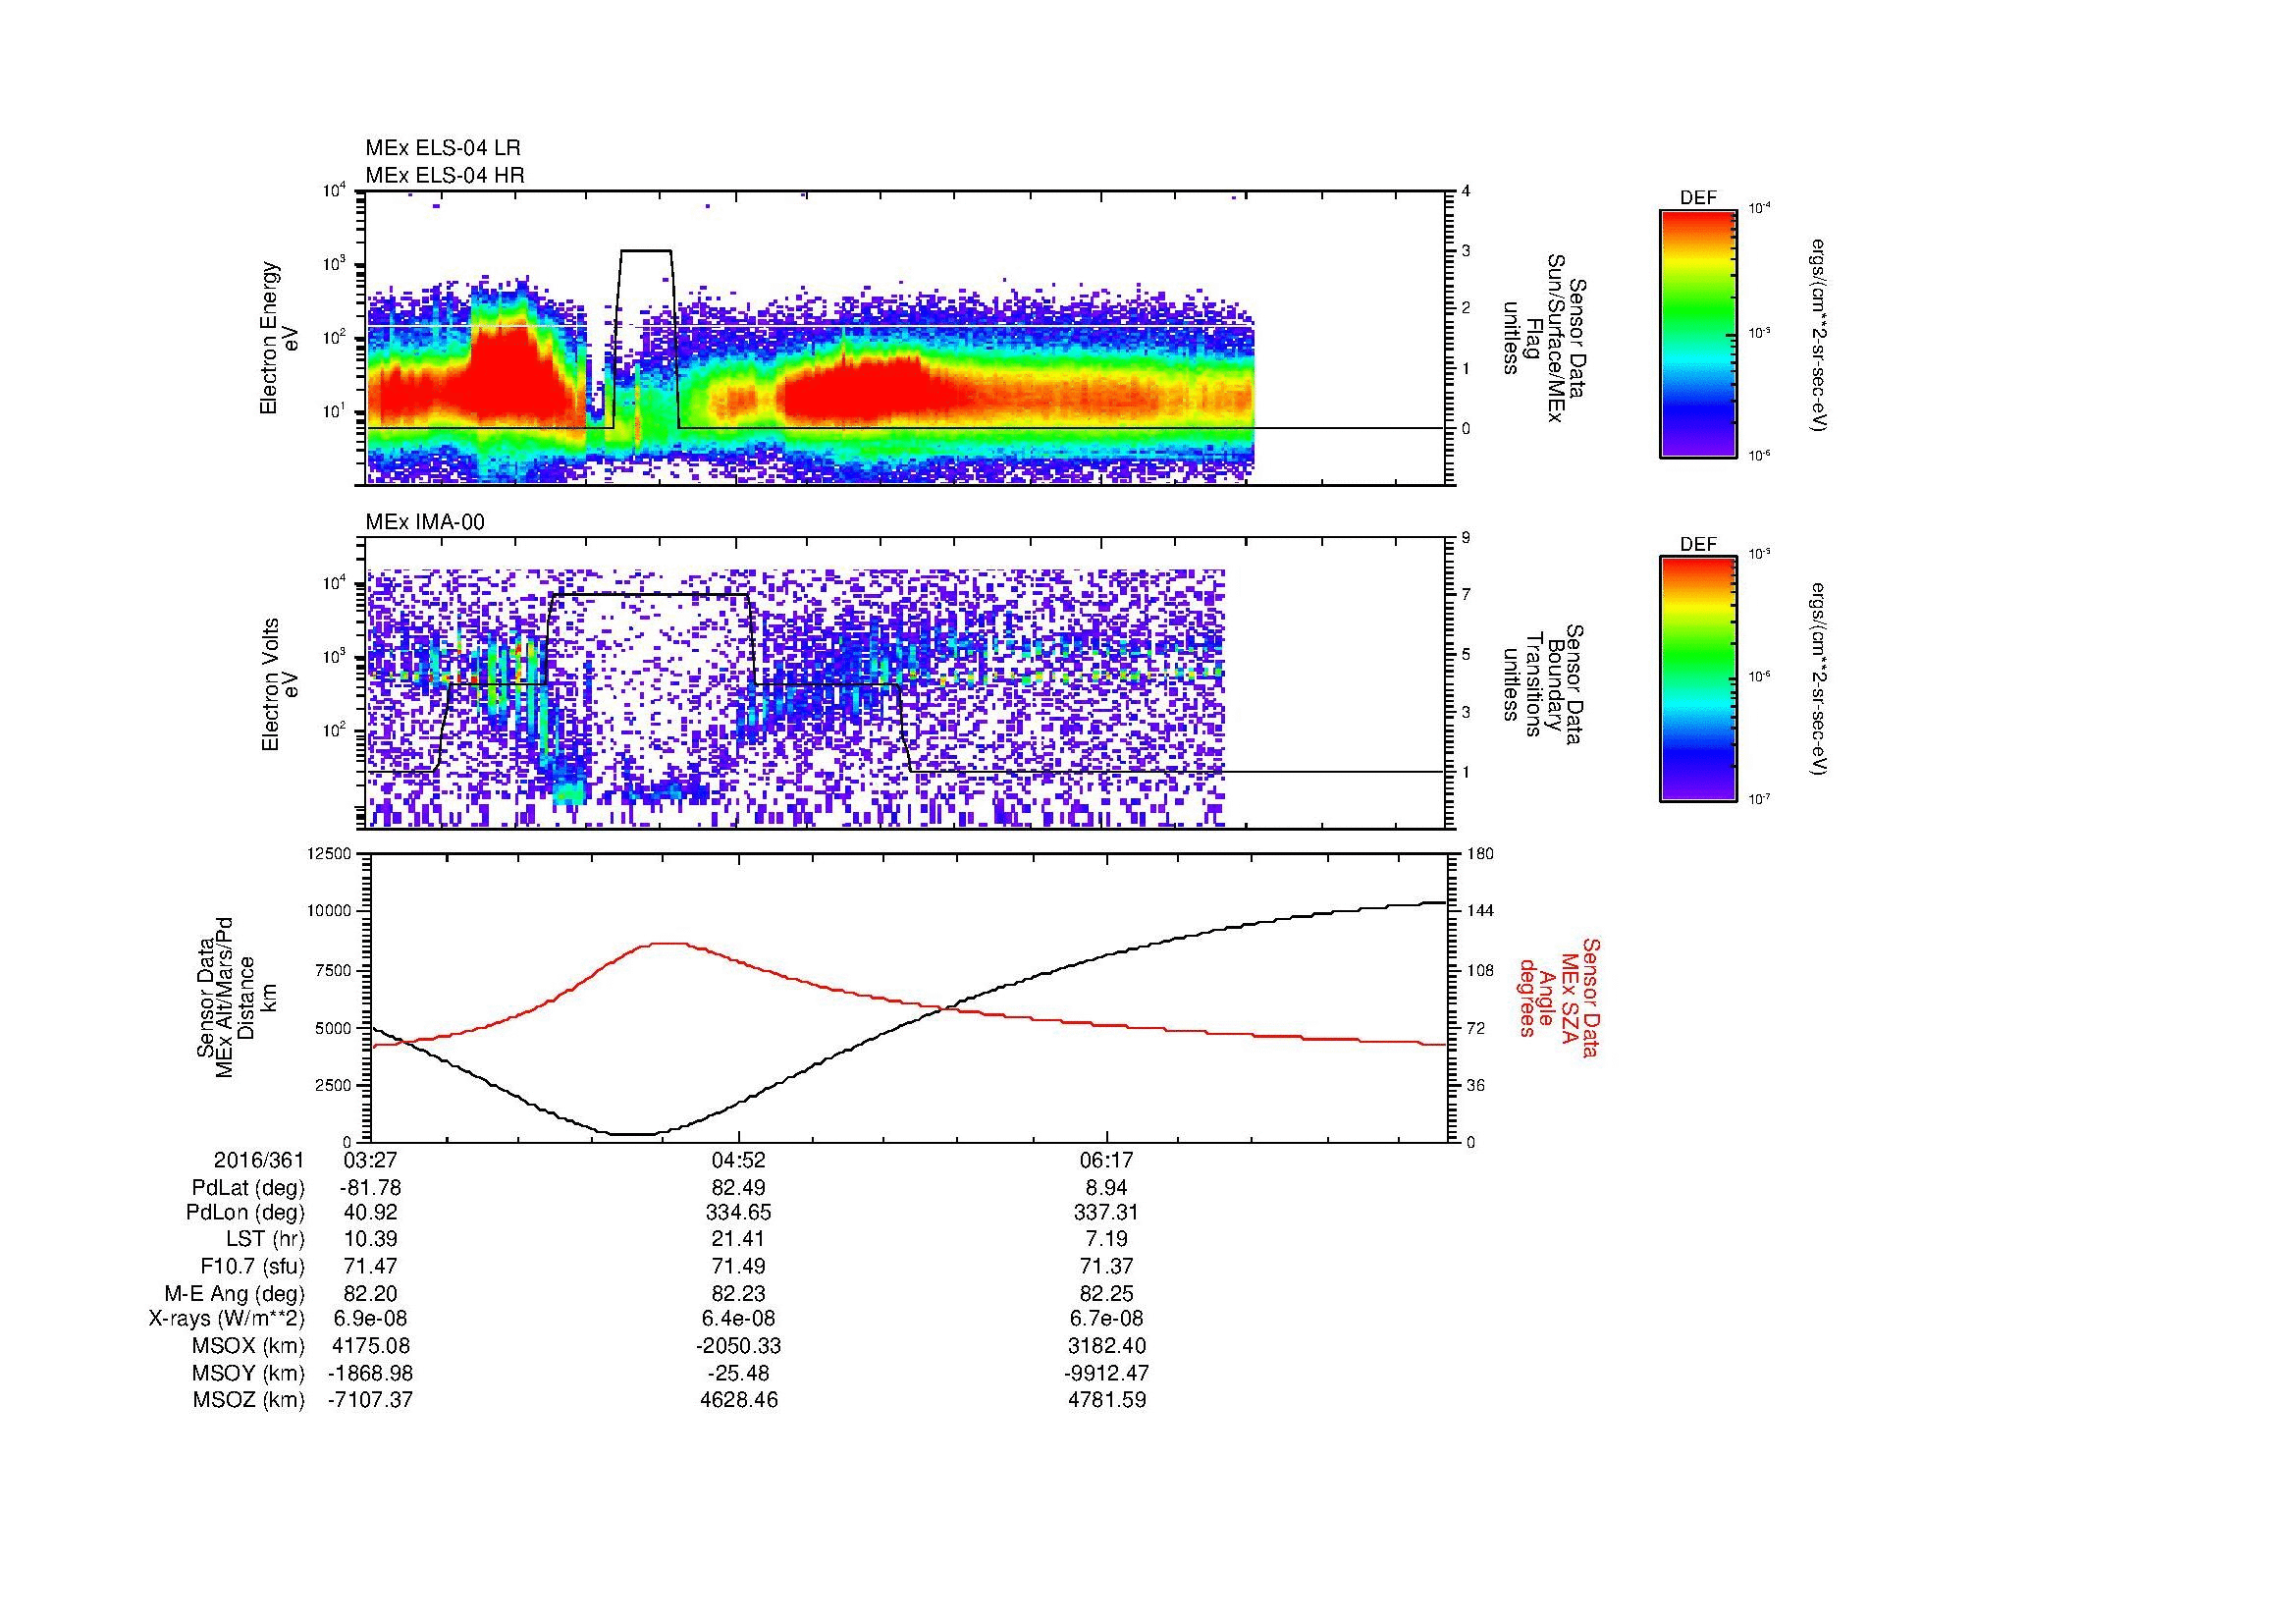Click the MSOX value '3182.40'
The width and height of the screenshot is (2296, 1623).
tap(1107, 1347)
